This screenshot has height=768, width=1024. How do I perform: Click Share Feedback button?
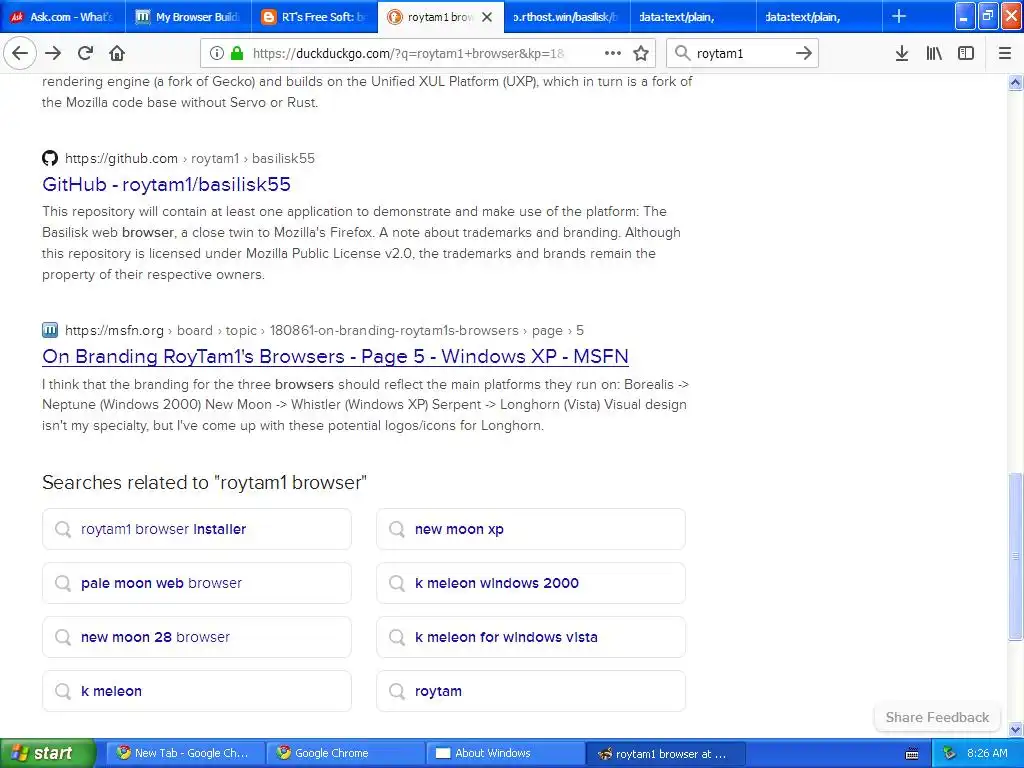pyautogui.click(x=937, y=717)
